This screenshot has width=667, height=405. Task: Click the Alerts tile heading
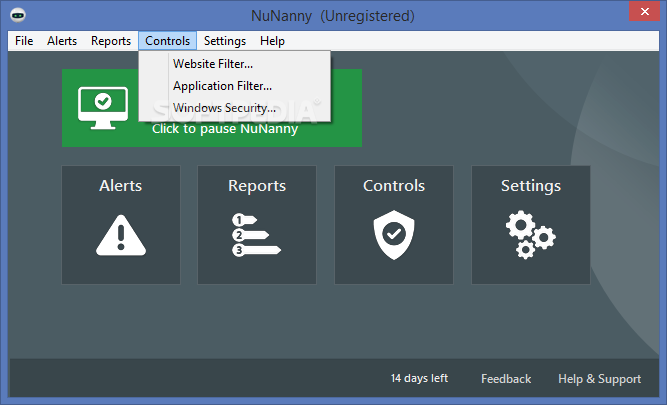(x=121, y=185)
